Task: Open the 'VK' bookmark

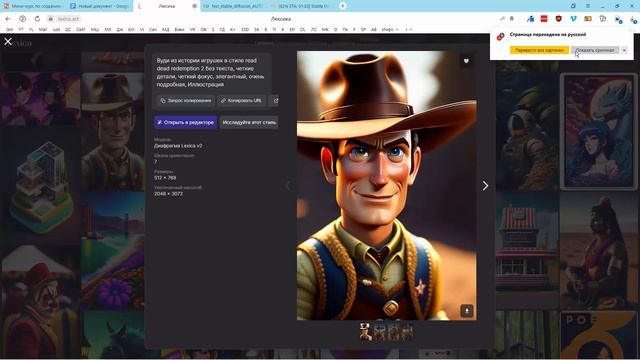Action: [x=192, y=29]
